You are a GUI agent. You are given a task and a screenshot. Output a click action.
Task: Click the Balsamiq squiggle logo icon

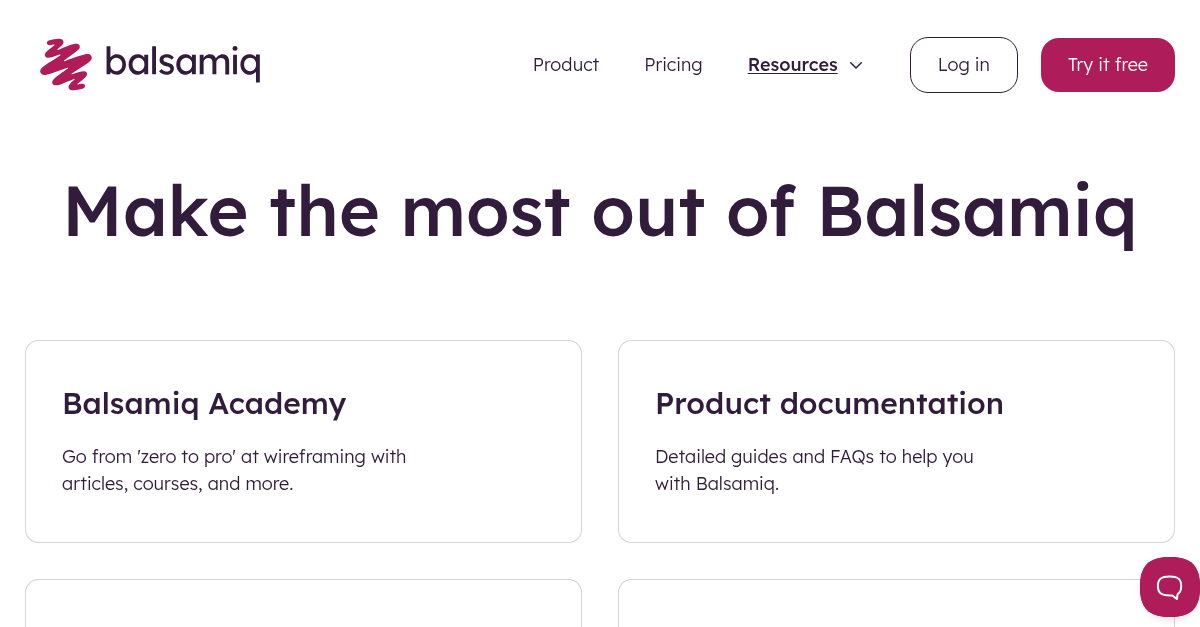click(65, 64)
